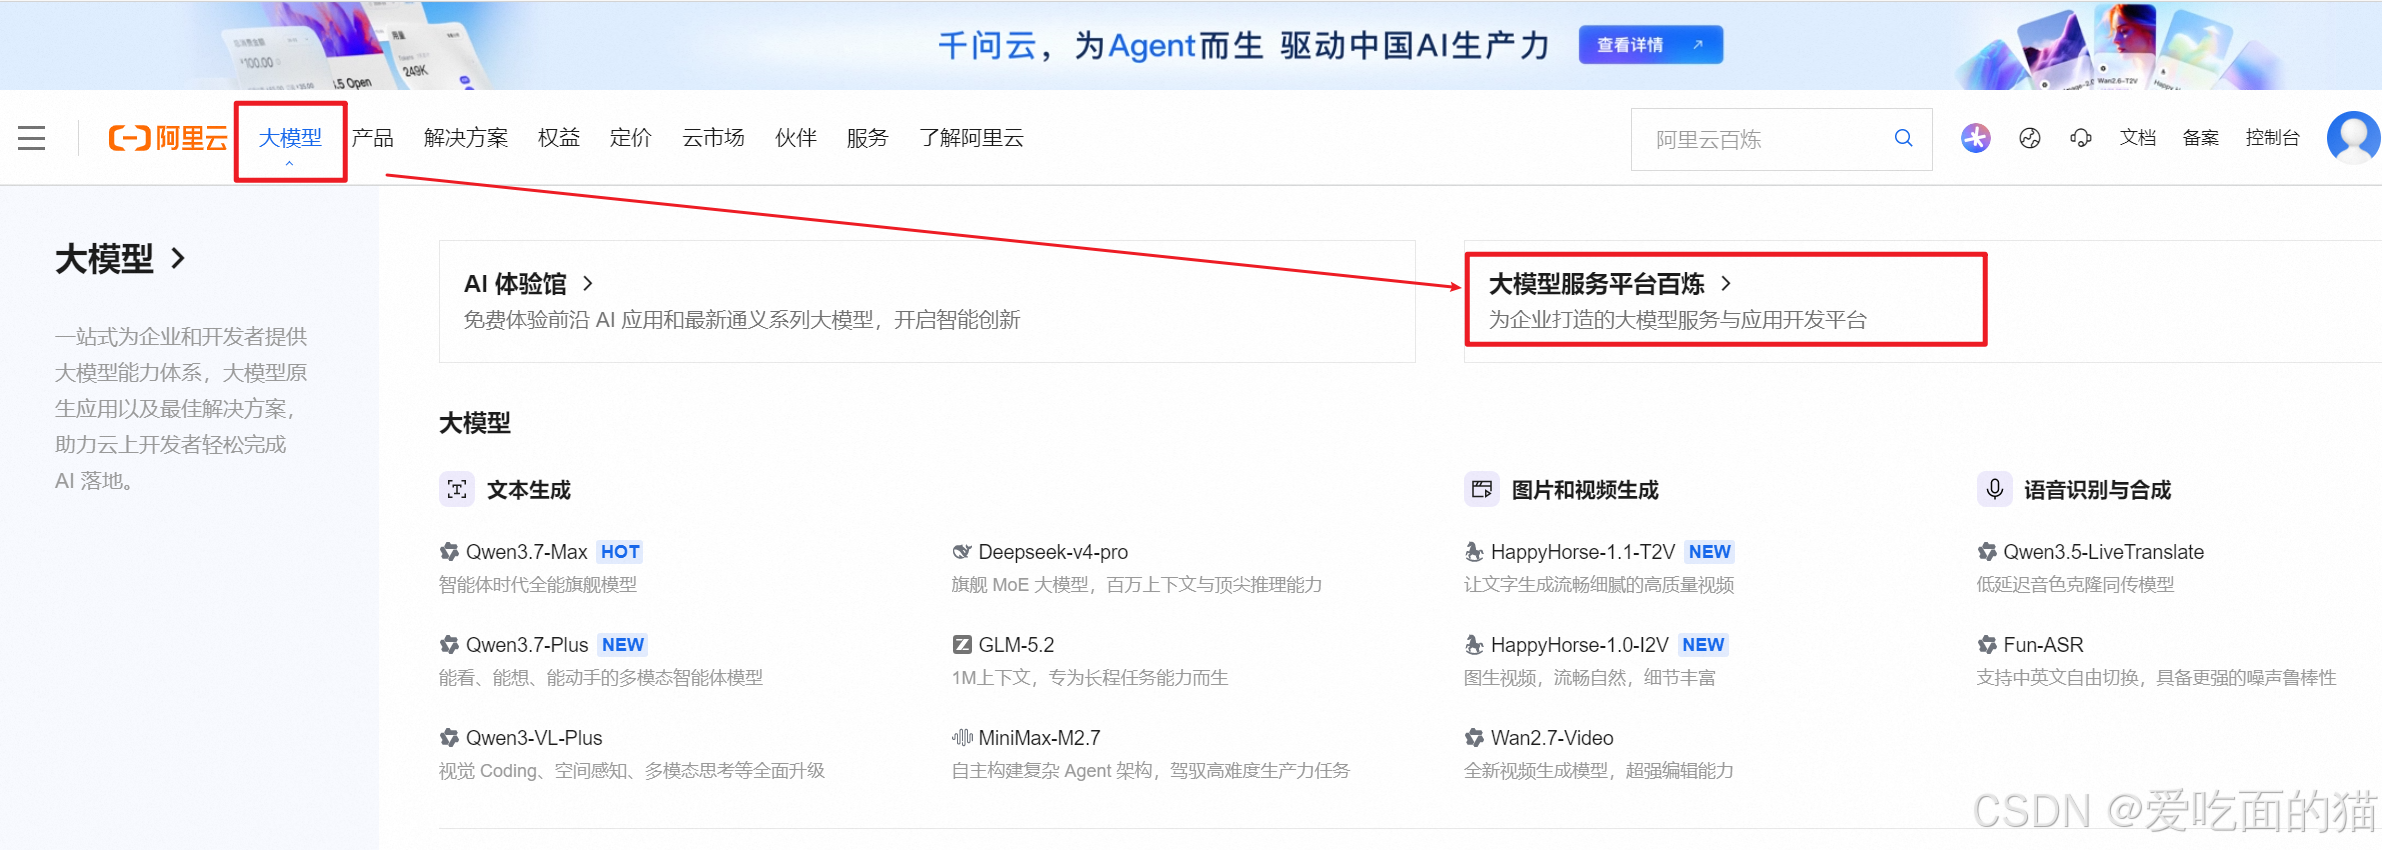Click the icon beside Wan2.7-Video
The height and width of the screenshot is (850, 2382).
(x=1474, y=737)
